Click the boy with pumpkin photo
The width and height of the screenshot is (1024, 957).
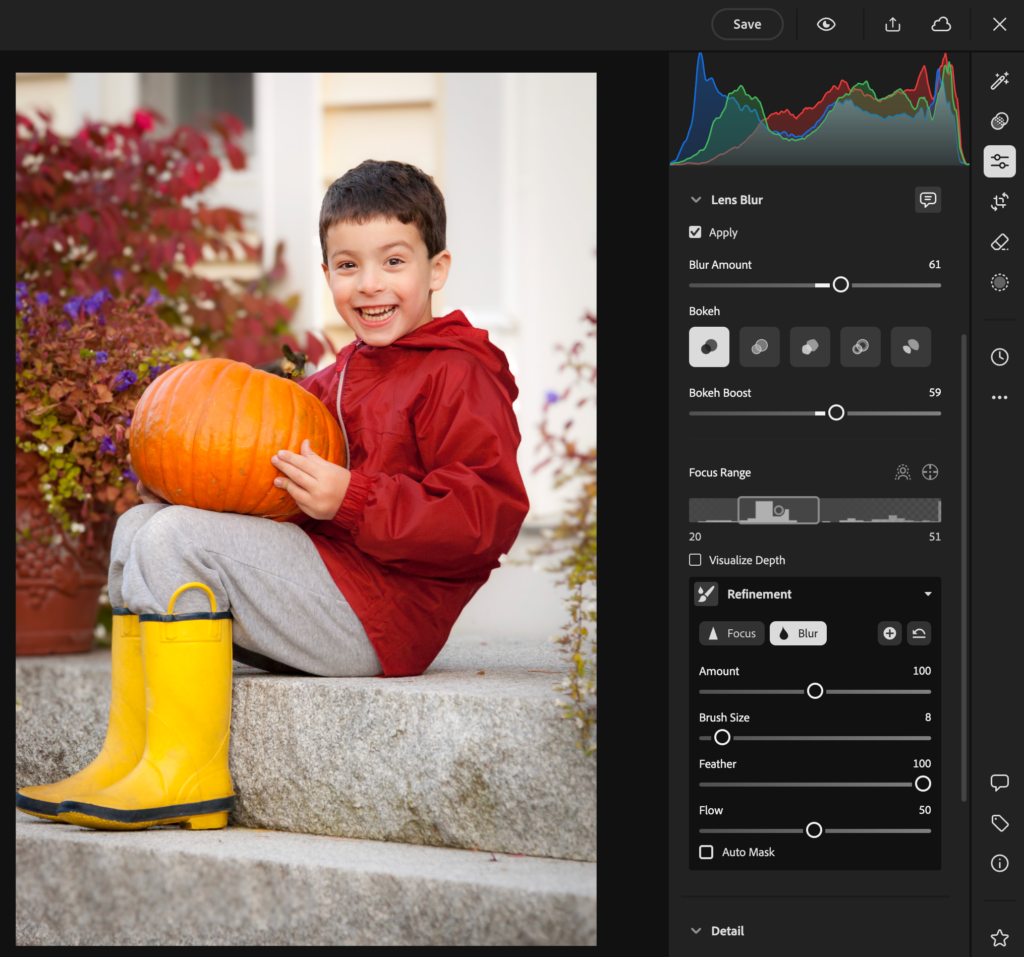pos(306,509)
